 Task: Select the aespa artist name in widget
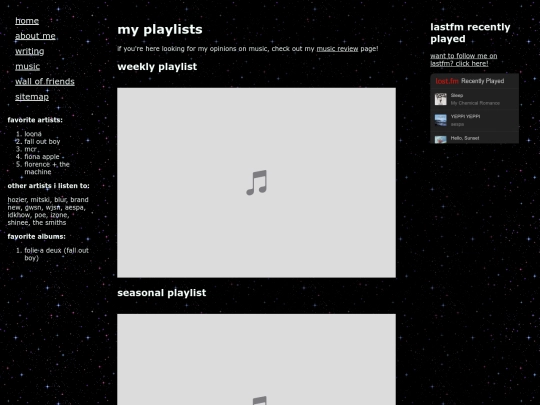coord(457,124)
